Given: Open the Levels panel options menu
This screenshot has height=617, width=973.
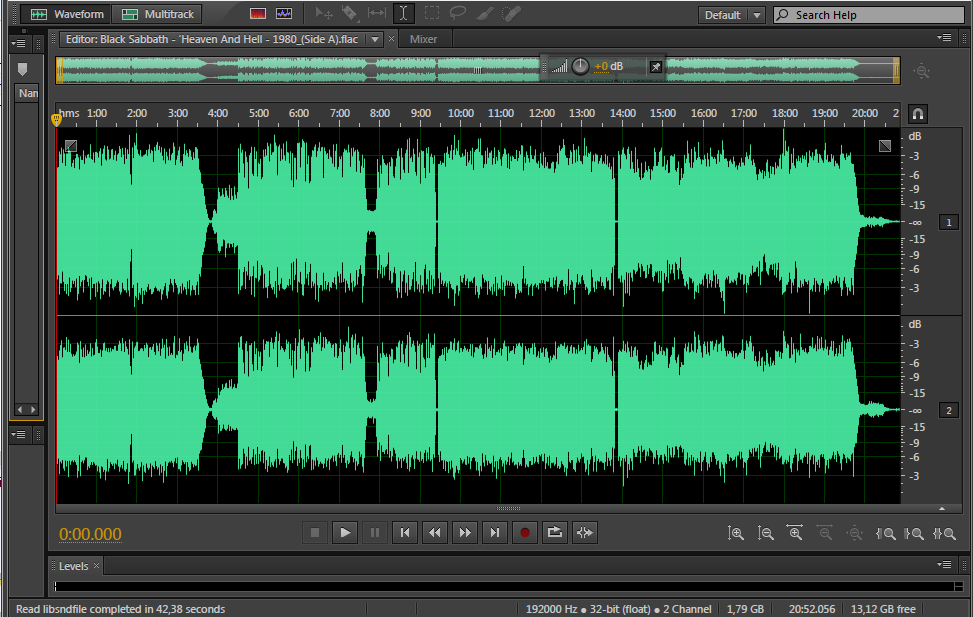Looking at the screenshot, I should pyautogui.click(x=944, y=565).
